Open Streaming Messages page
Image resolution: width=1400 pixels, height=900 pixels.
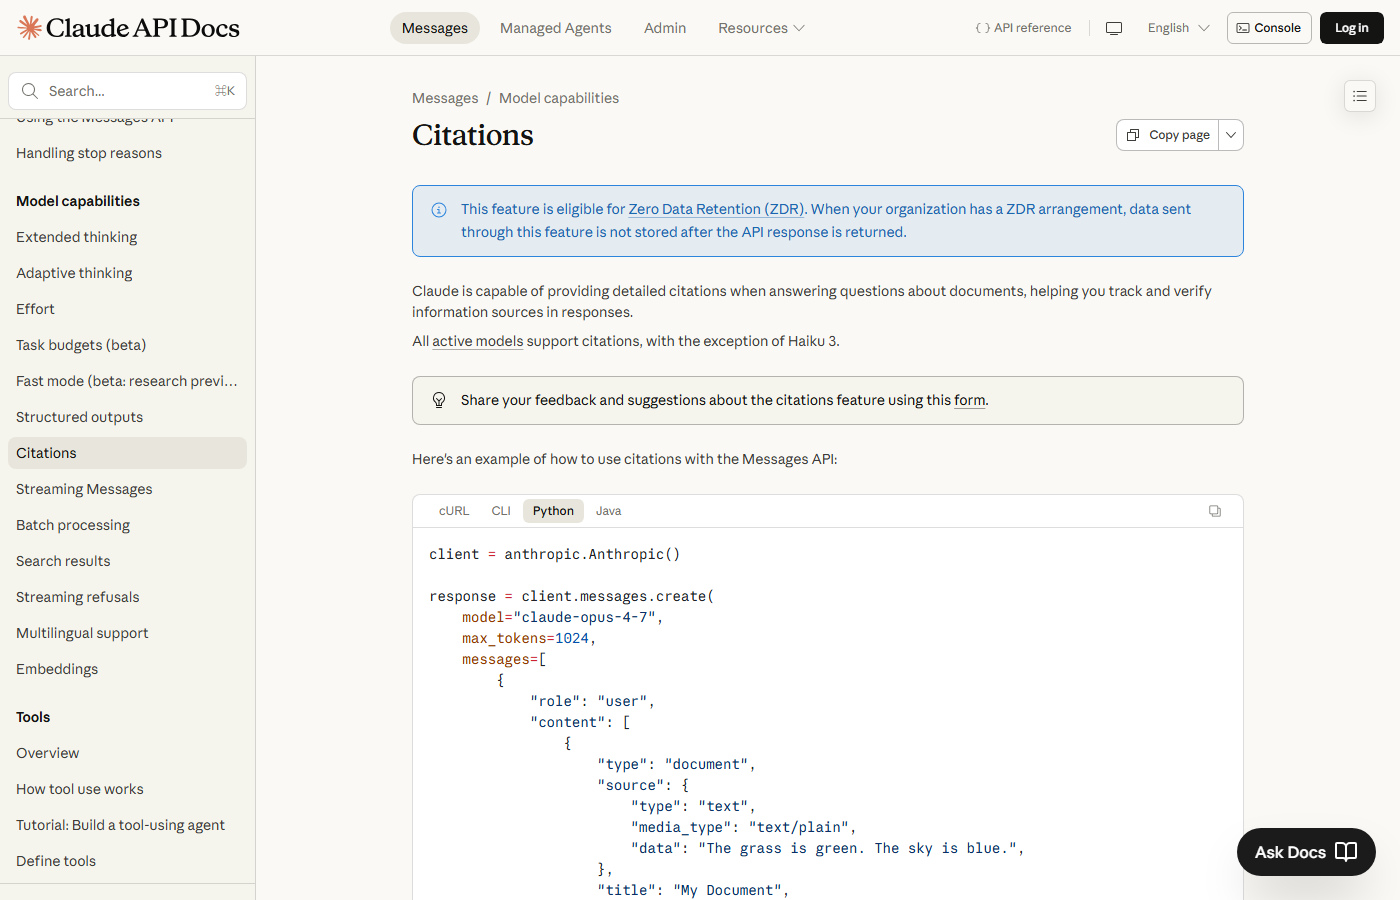[127, 489]
